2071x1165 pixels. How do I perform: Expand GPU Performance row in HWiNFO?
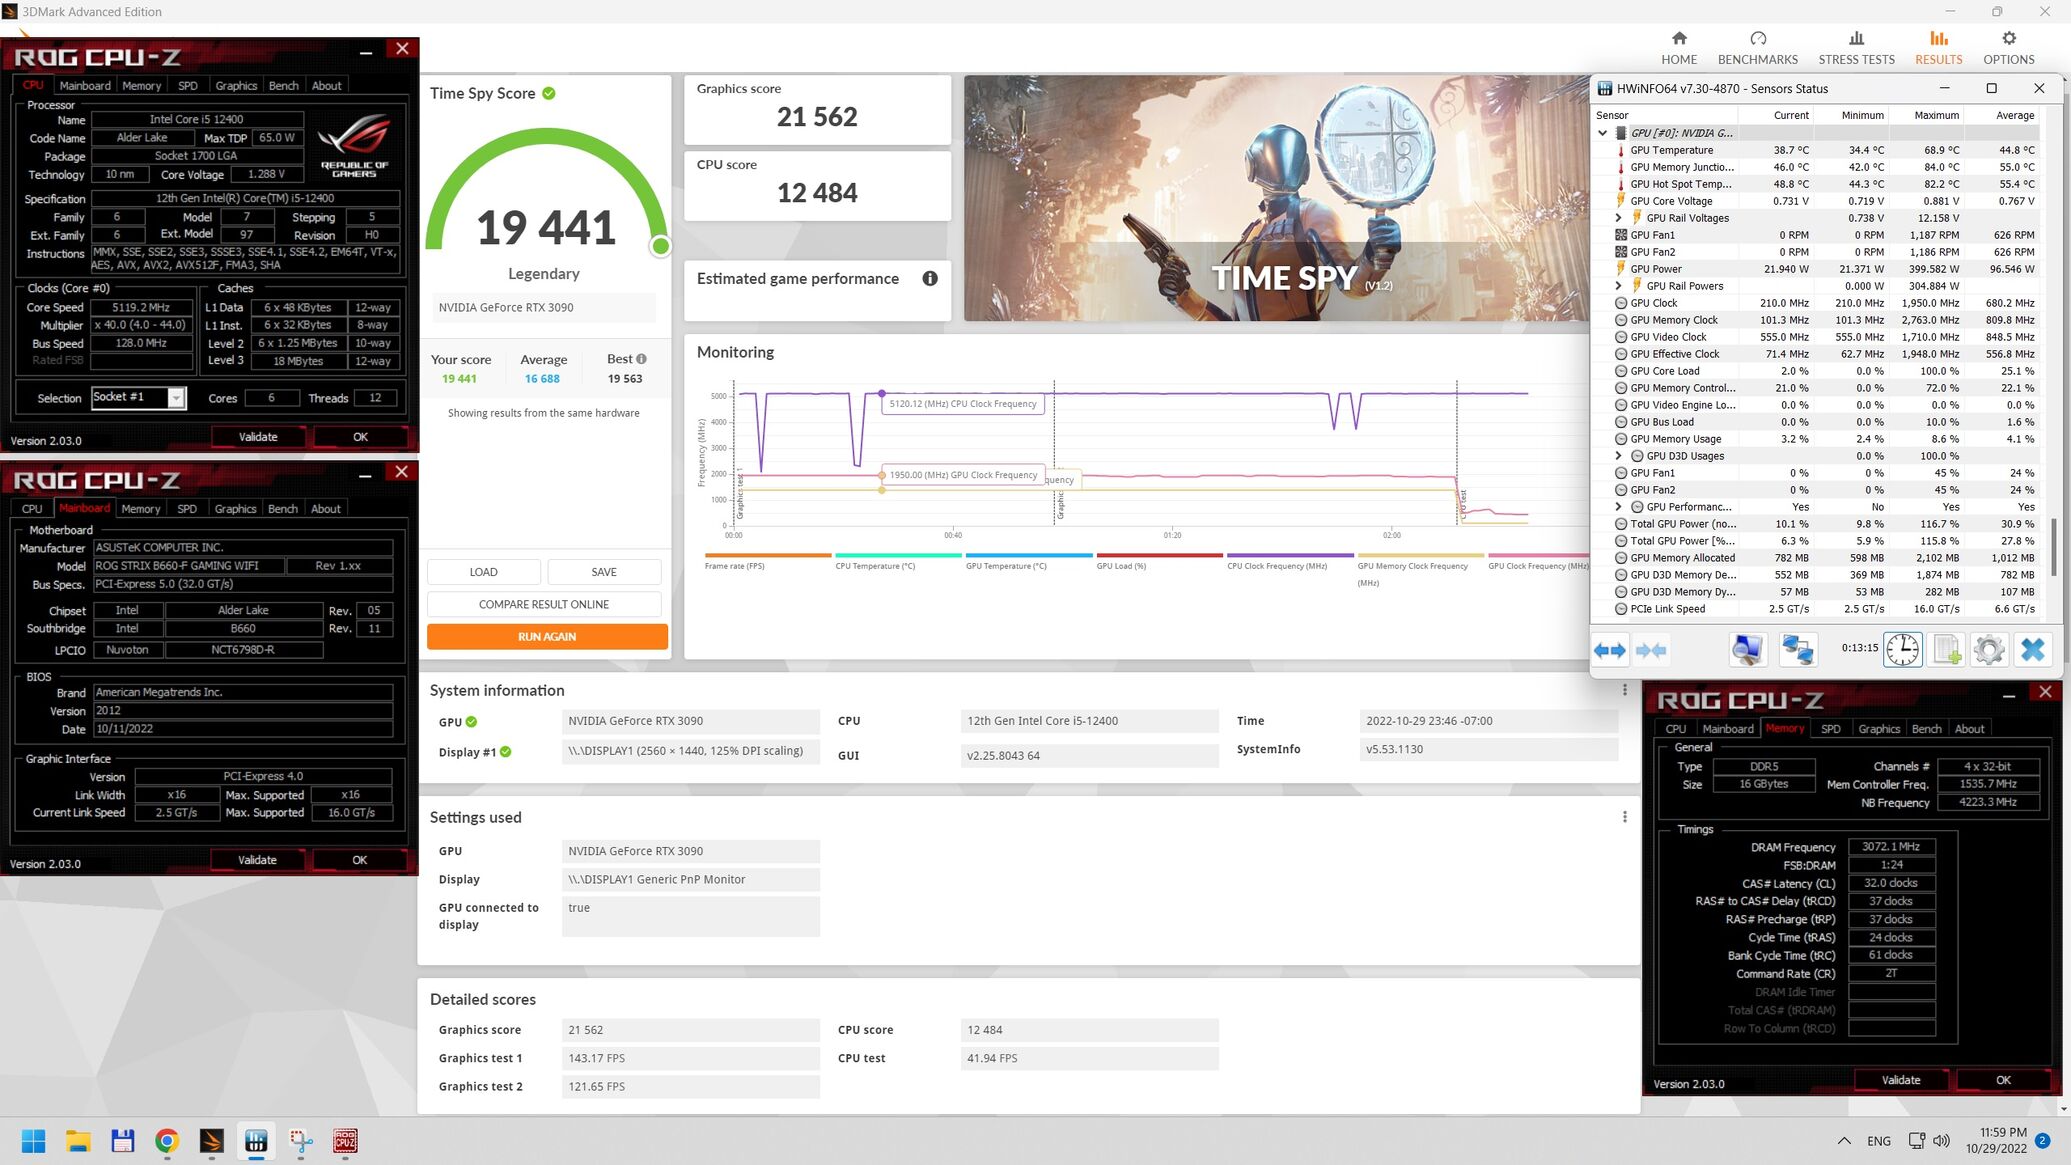pyautogui.click(x=1618, y=507)
